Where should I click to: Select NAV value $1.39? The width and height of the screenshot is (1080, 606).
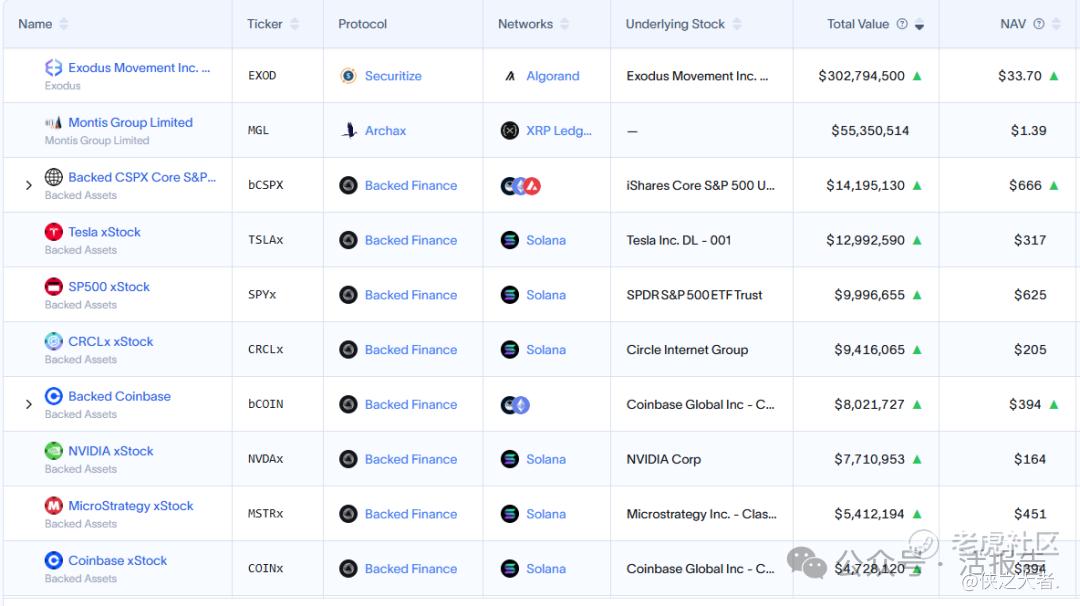pos(1028,130)
